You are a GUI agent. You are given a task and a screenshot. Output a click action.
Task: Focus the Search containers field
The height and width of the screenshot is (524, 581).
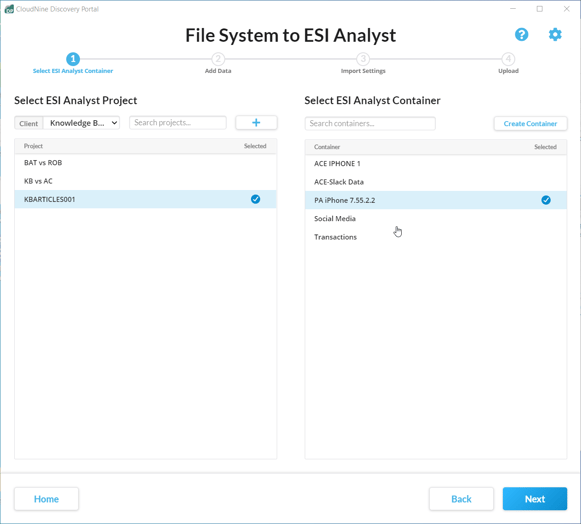370,123
